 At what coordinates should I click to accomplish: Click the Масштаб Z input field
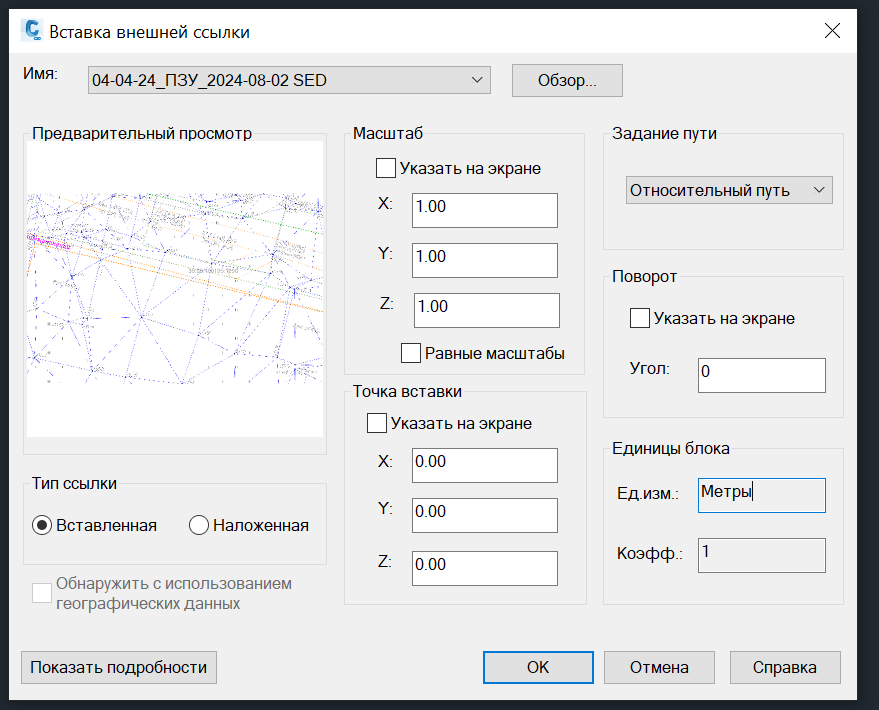487,310
